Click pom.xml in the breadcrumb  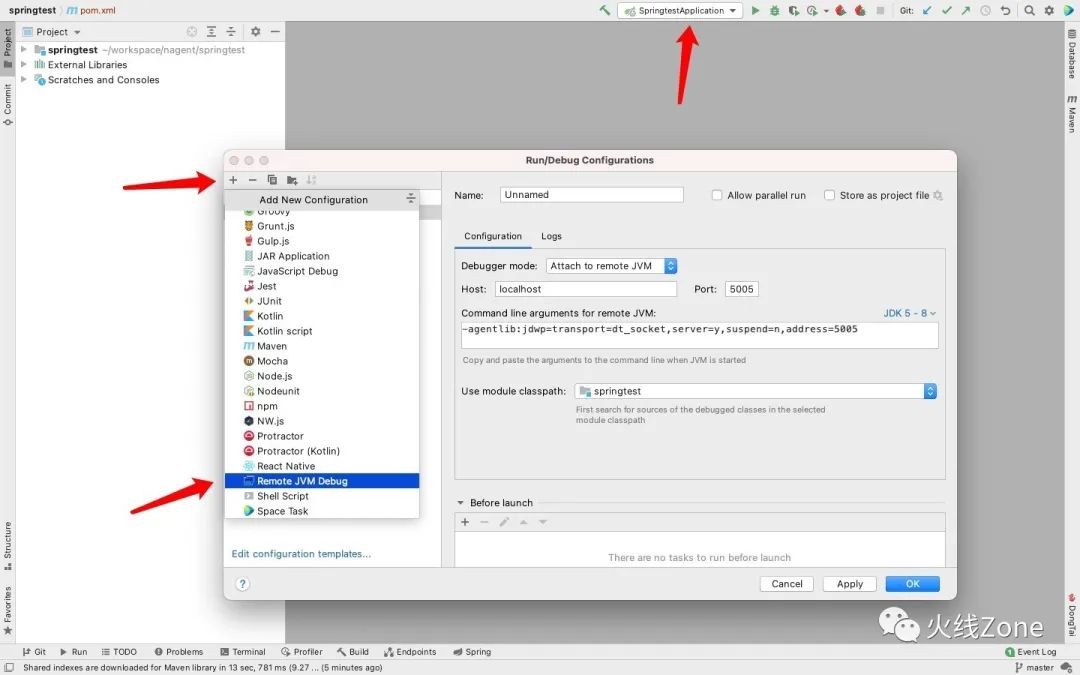[92, 10]
